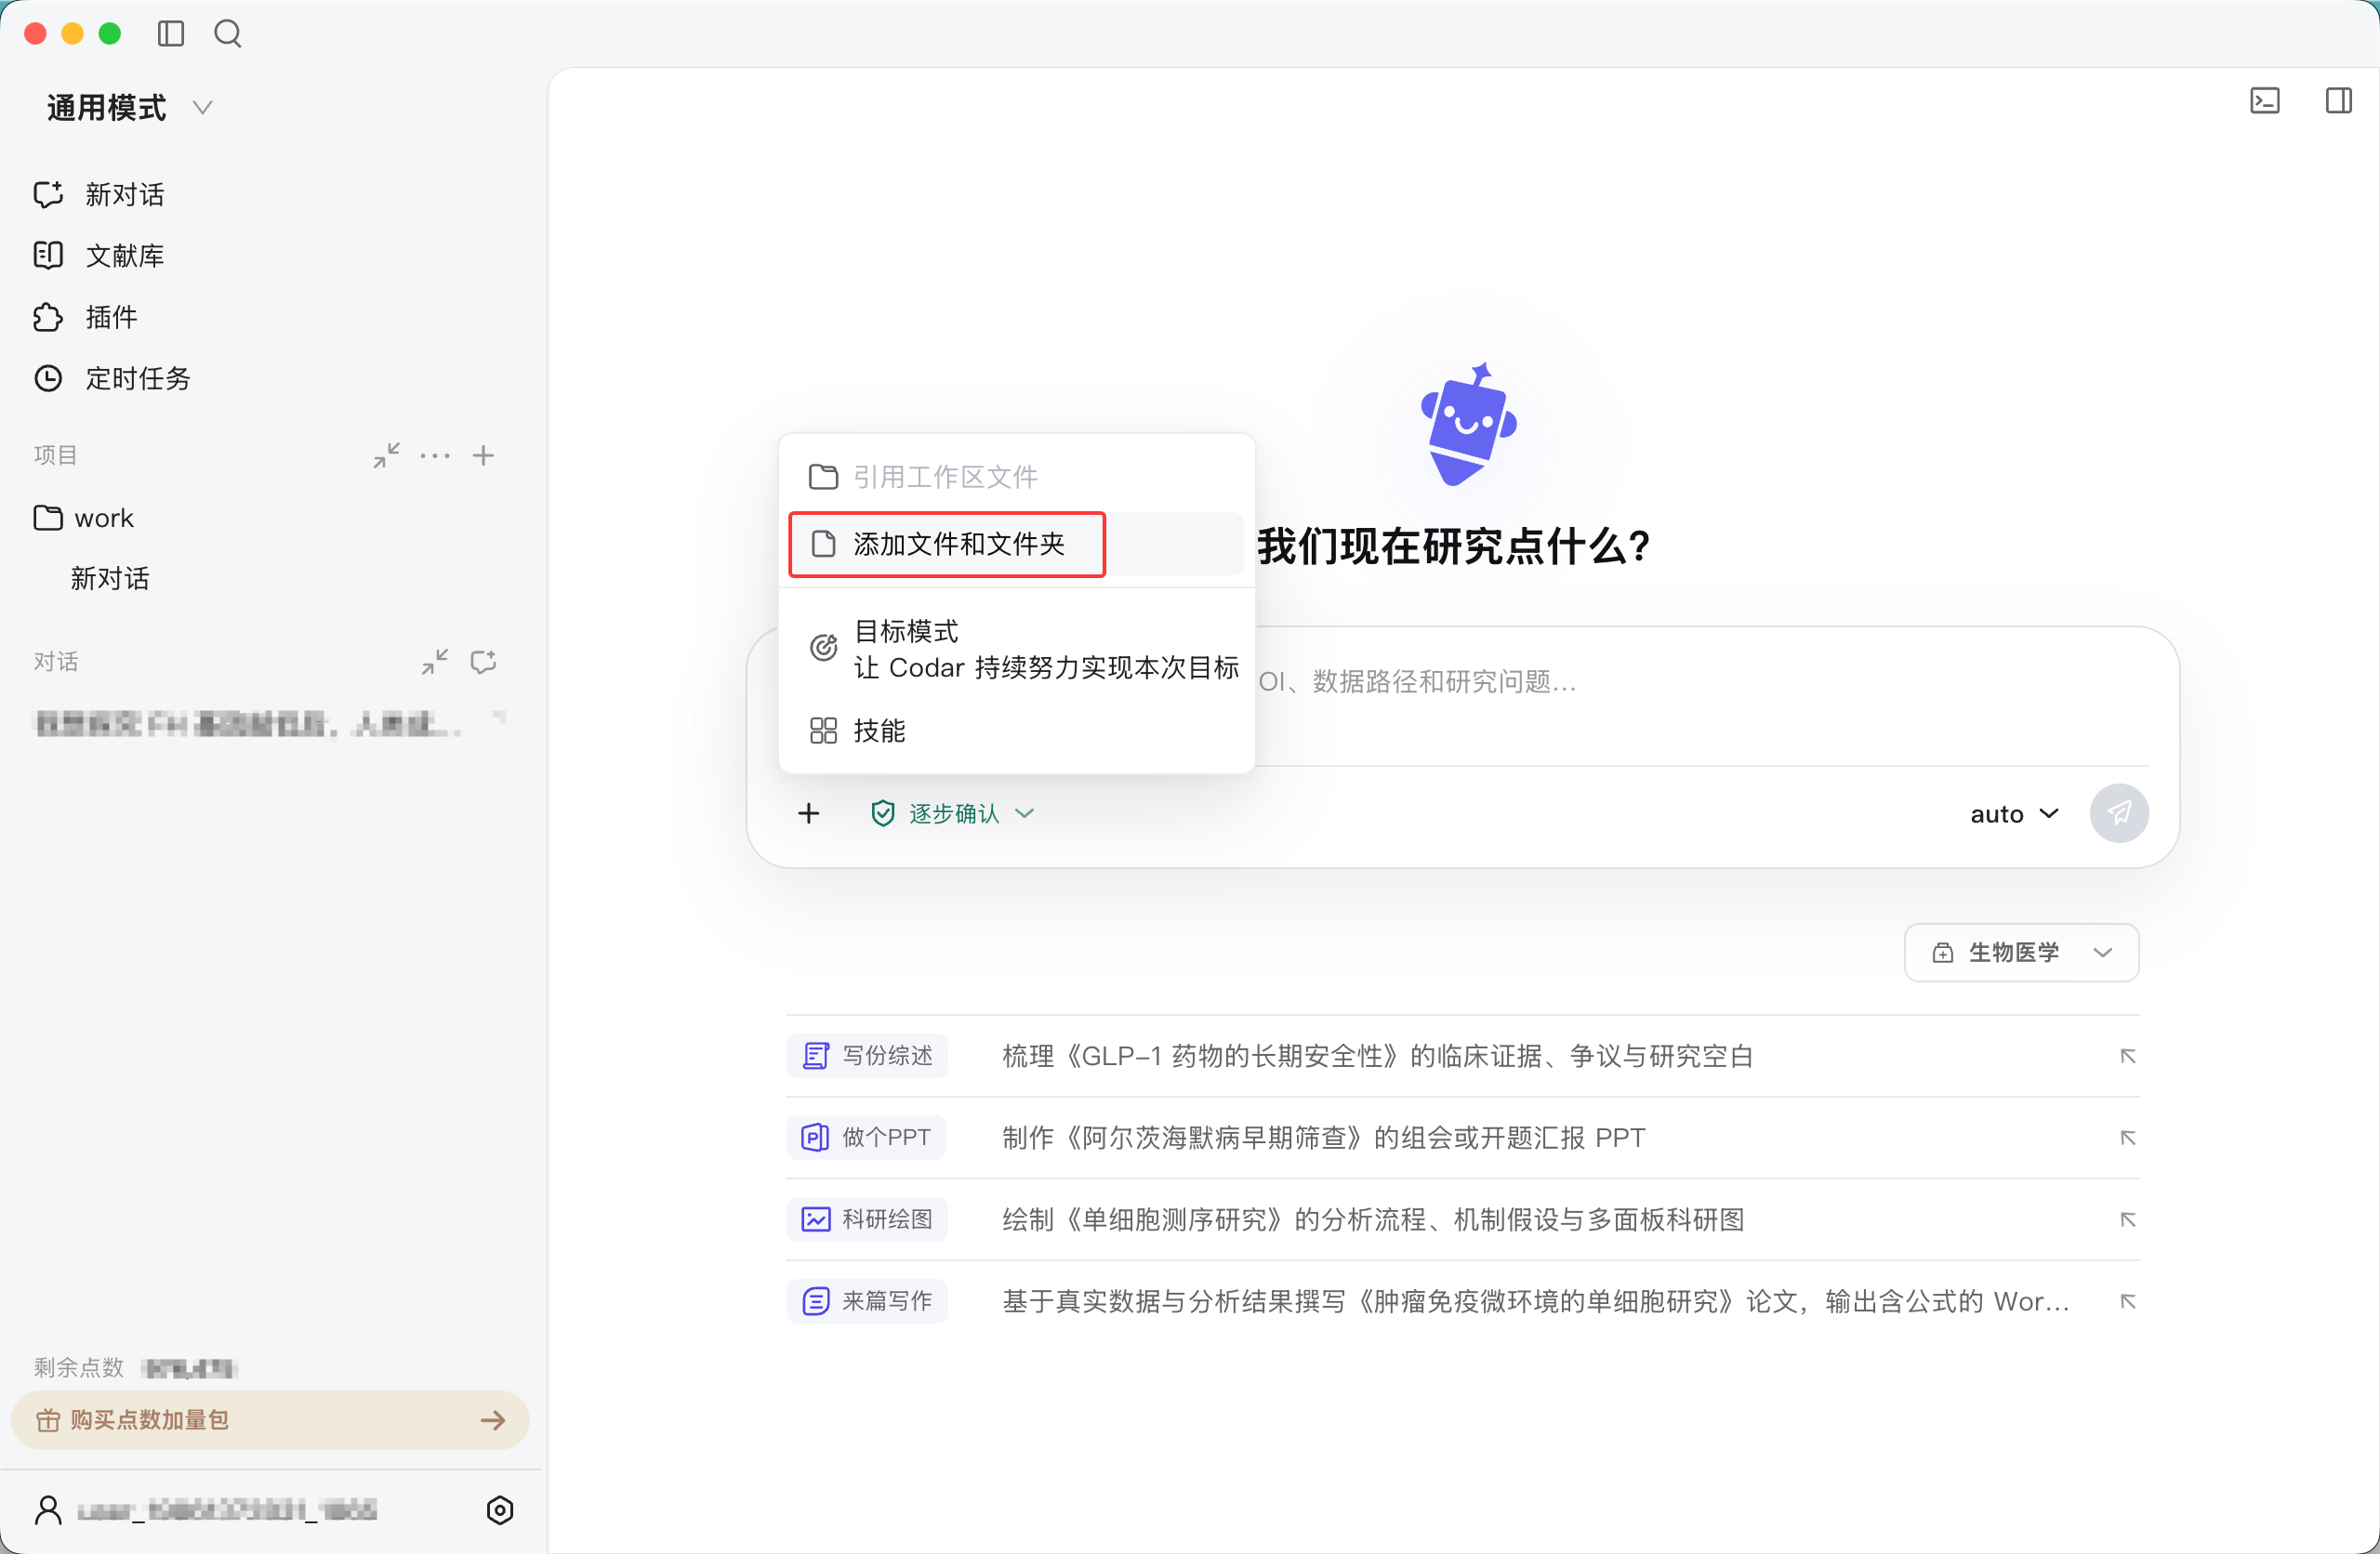This screenshot has width=2380, height=1554.
Task: Click the plus attach button in the input box
Action: coord(809,814)
